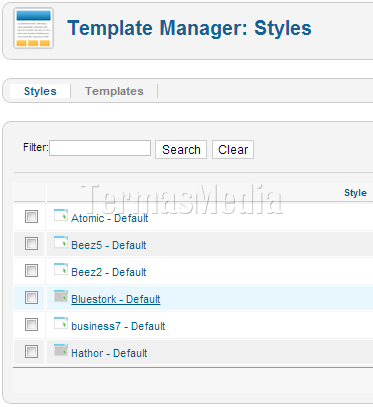Open the Hathor - Default style
Image resolution: width=373 pixels, height=407 pixels.
click(109, 353)
